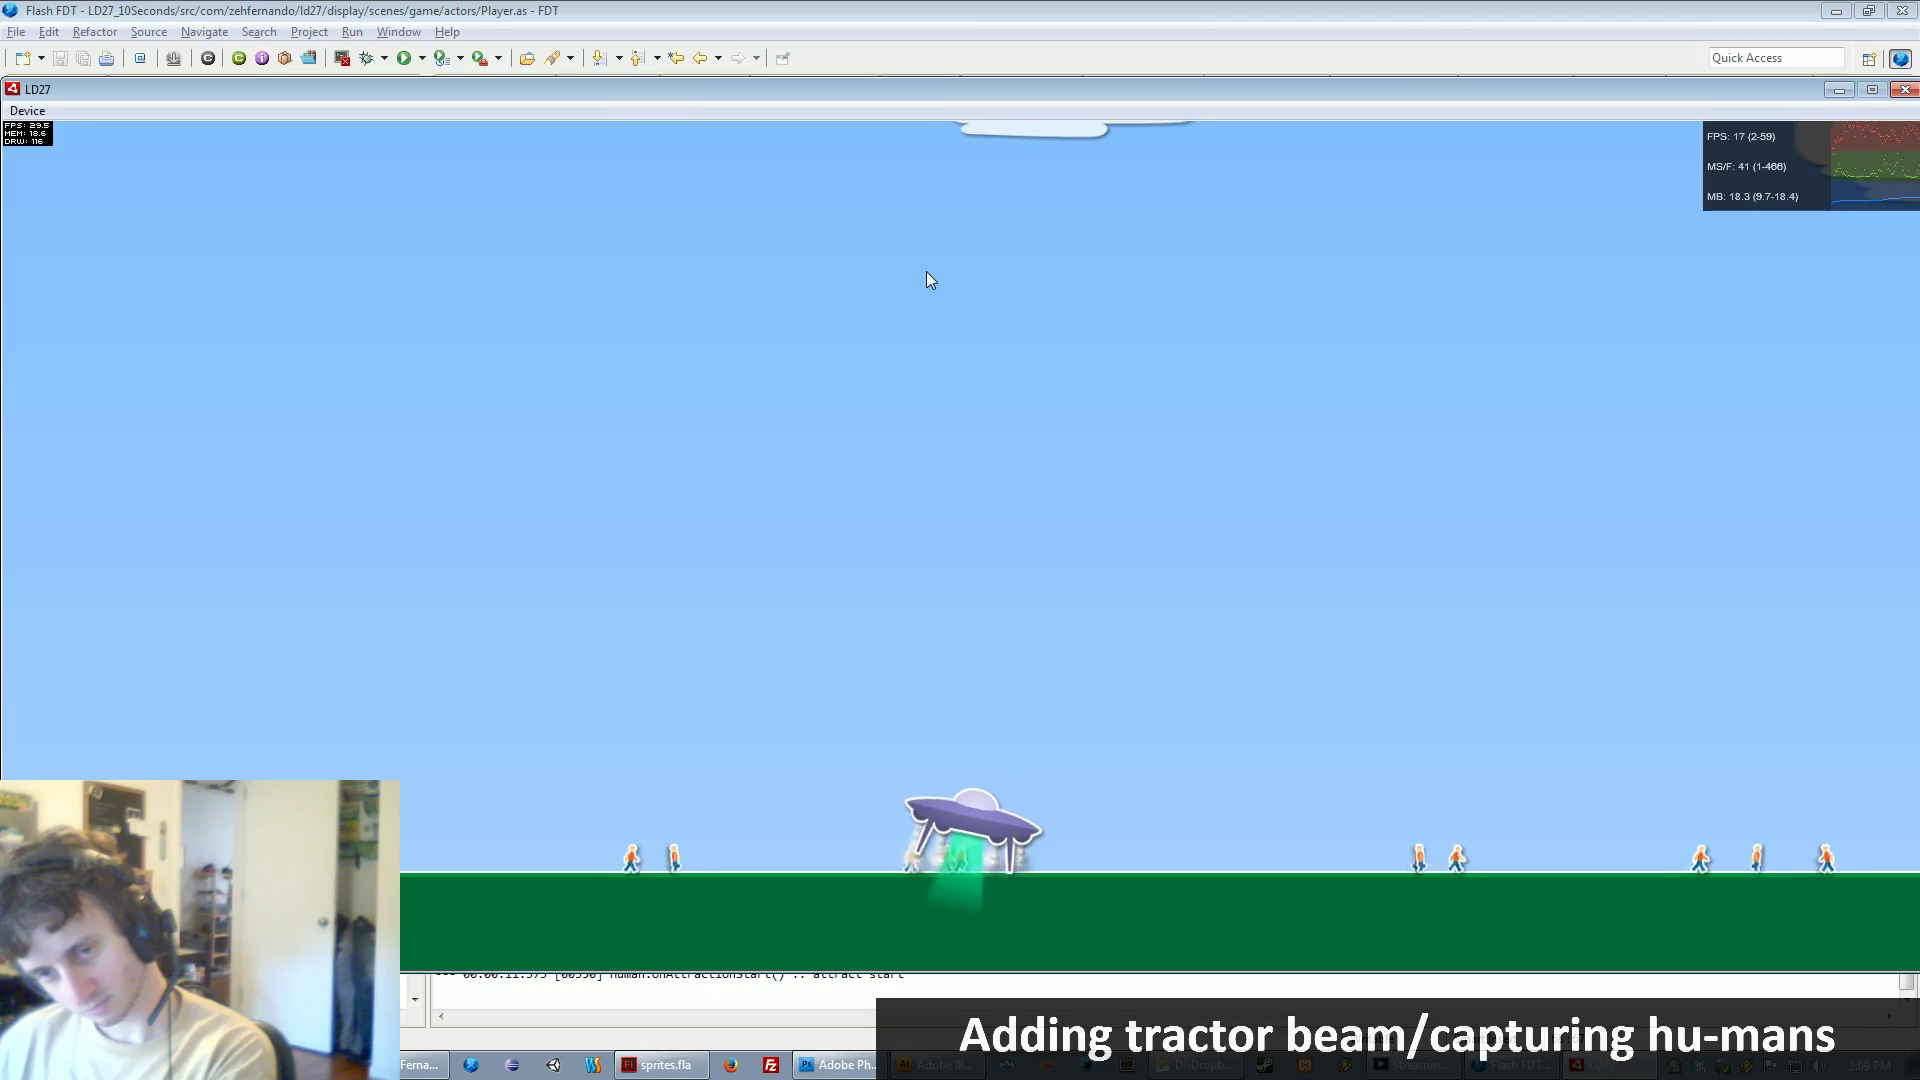Open the File menu
The image size is (1920, 1080).
coord(16,32)
